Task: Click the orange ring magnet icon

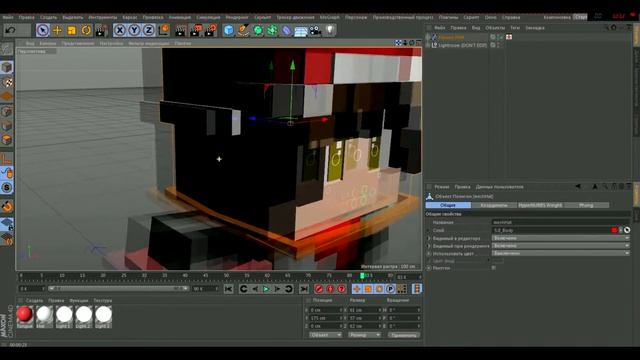Action: pyautogui.click(x=7, y=207)
